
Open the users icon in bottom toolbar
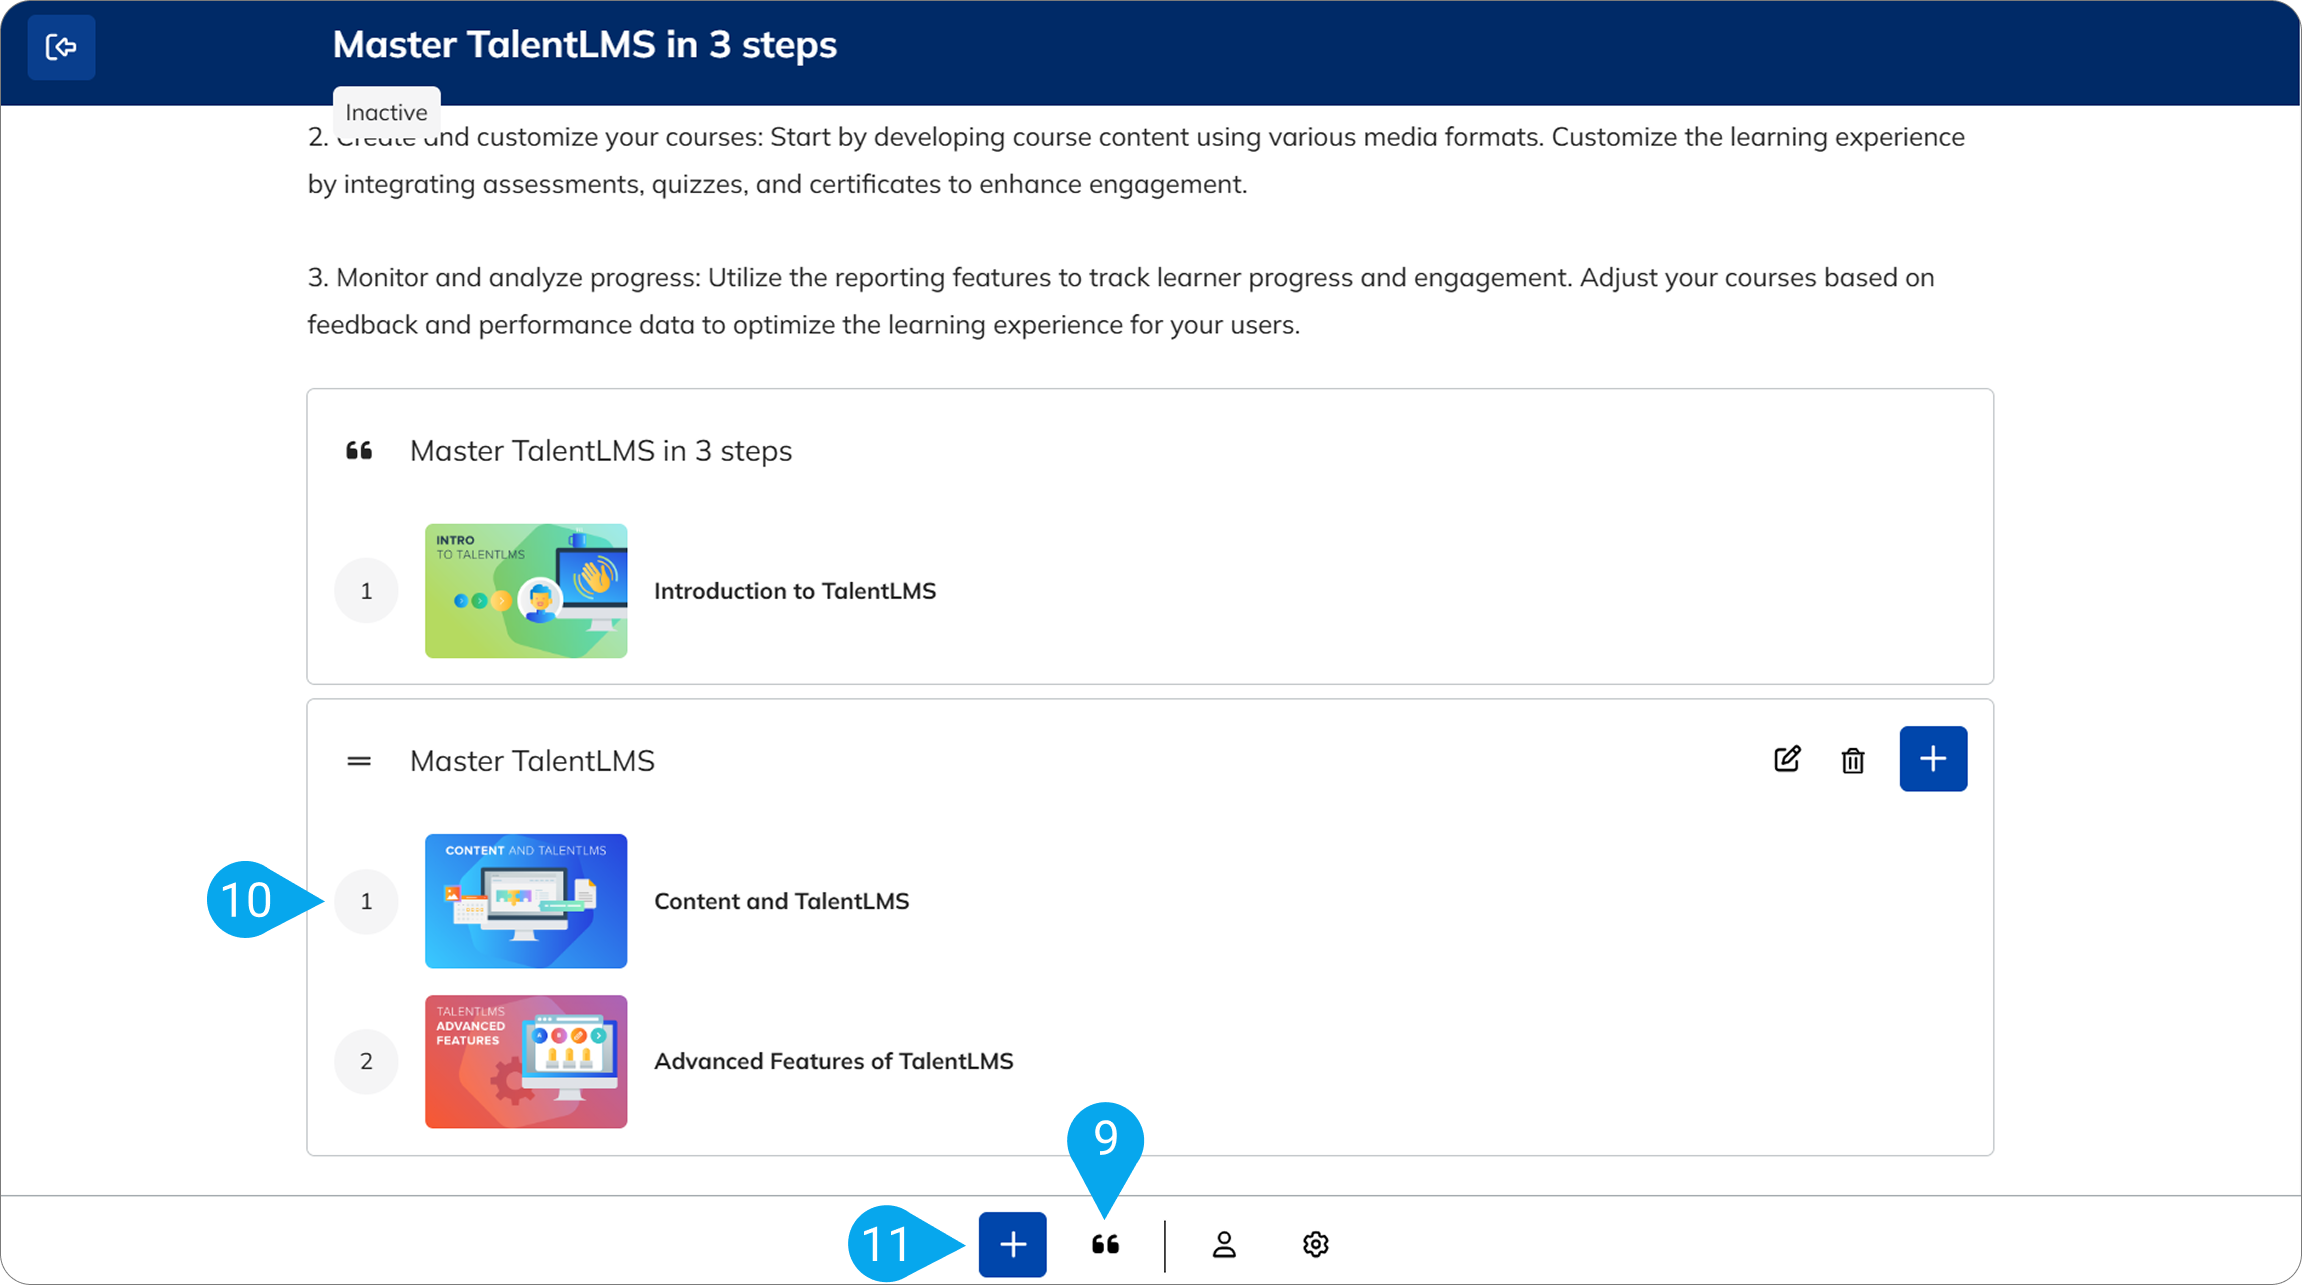pyautogui.click(x=1224, y=1244)
